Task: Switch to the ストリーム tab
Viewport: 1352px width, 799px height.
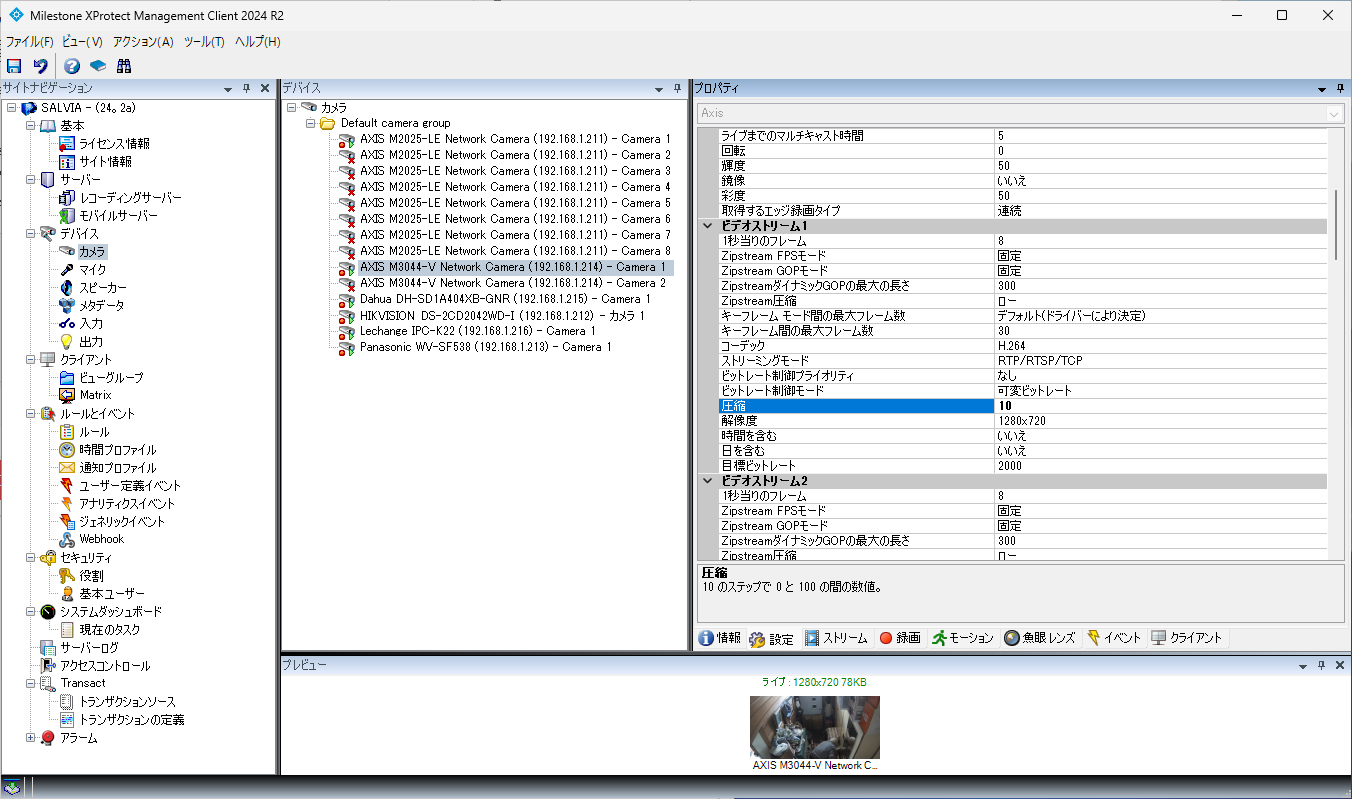Action: pyautogui.click(x=837, y=638)
